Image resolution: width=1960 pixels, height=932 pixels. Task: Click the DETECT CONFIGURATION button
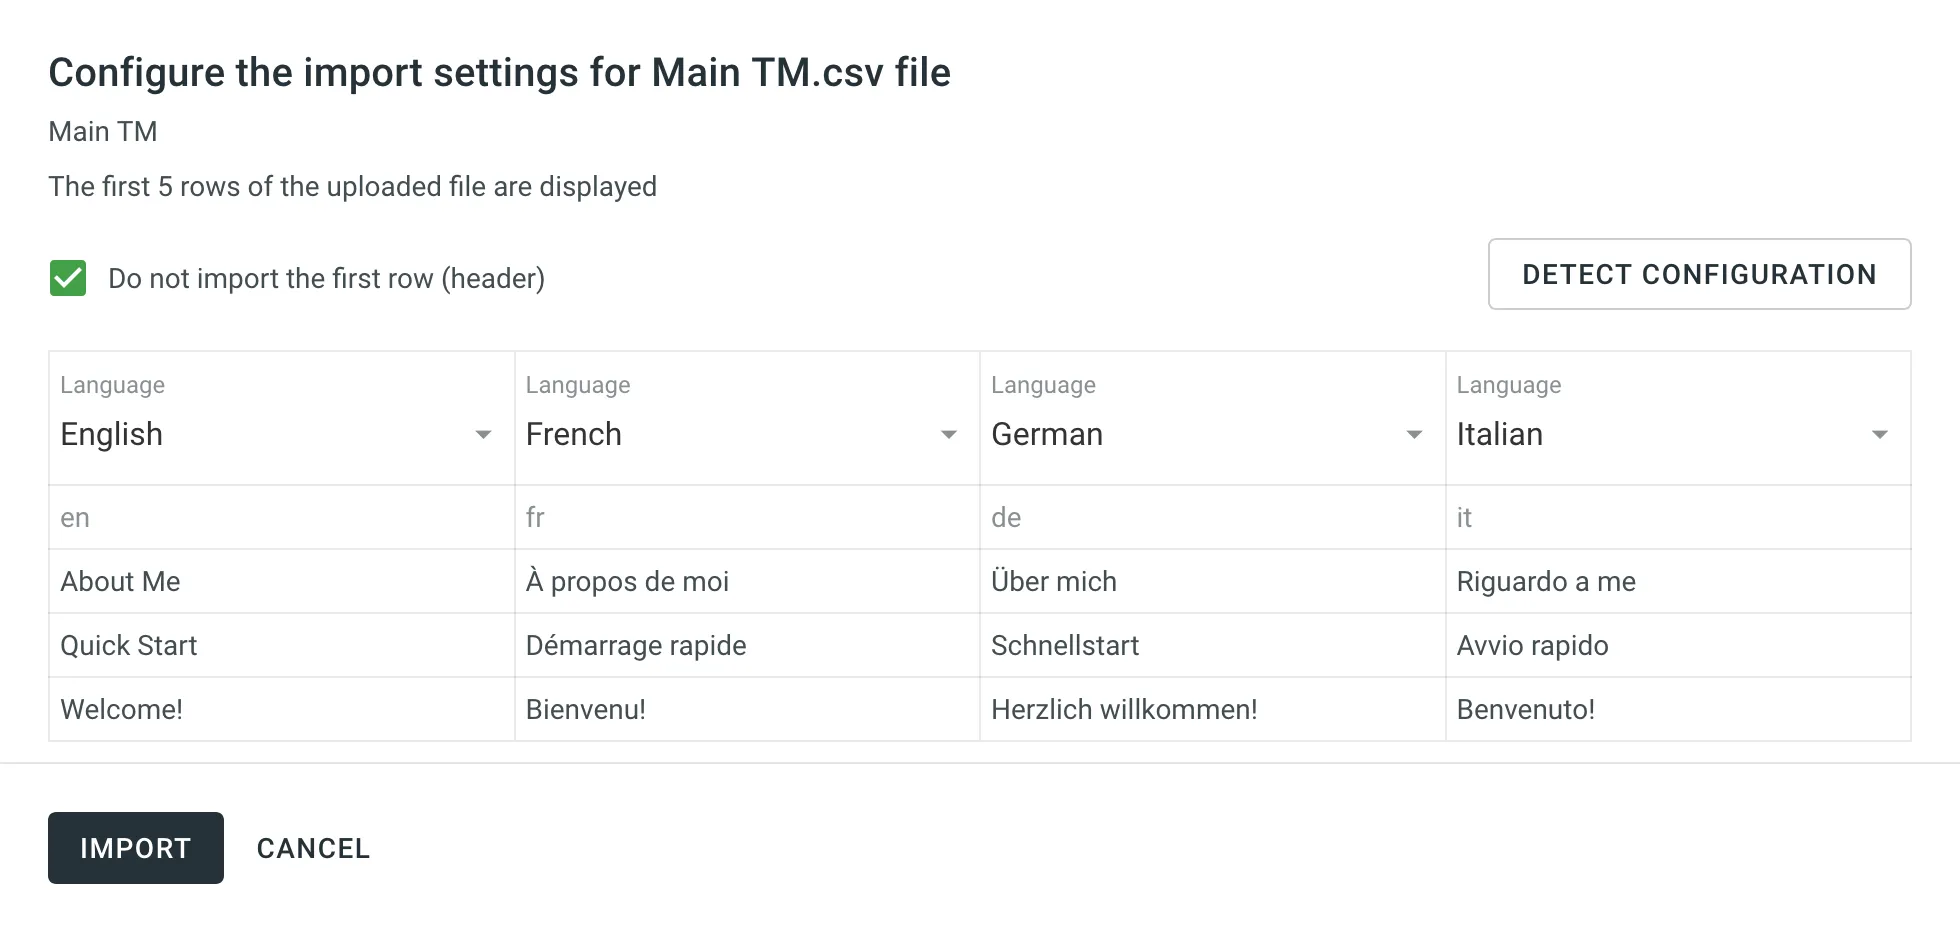(x=1698, y=274)
